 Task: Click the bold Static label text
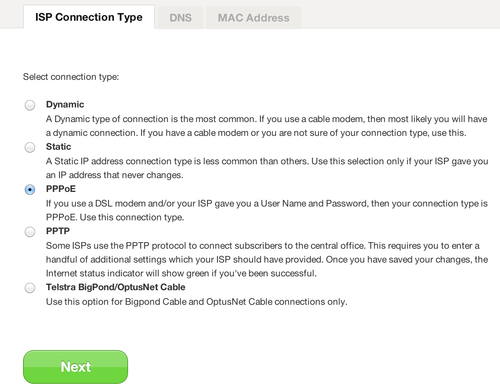pos(58,147)
